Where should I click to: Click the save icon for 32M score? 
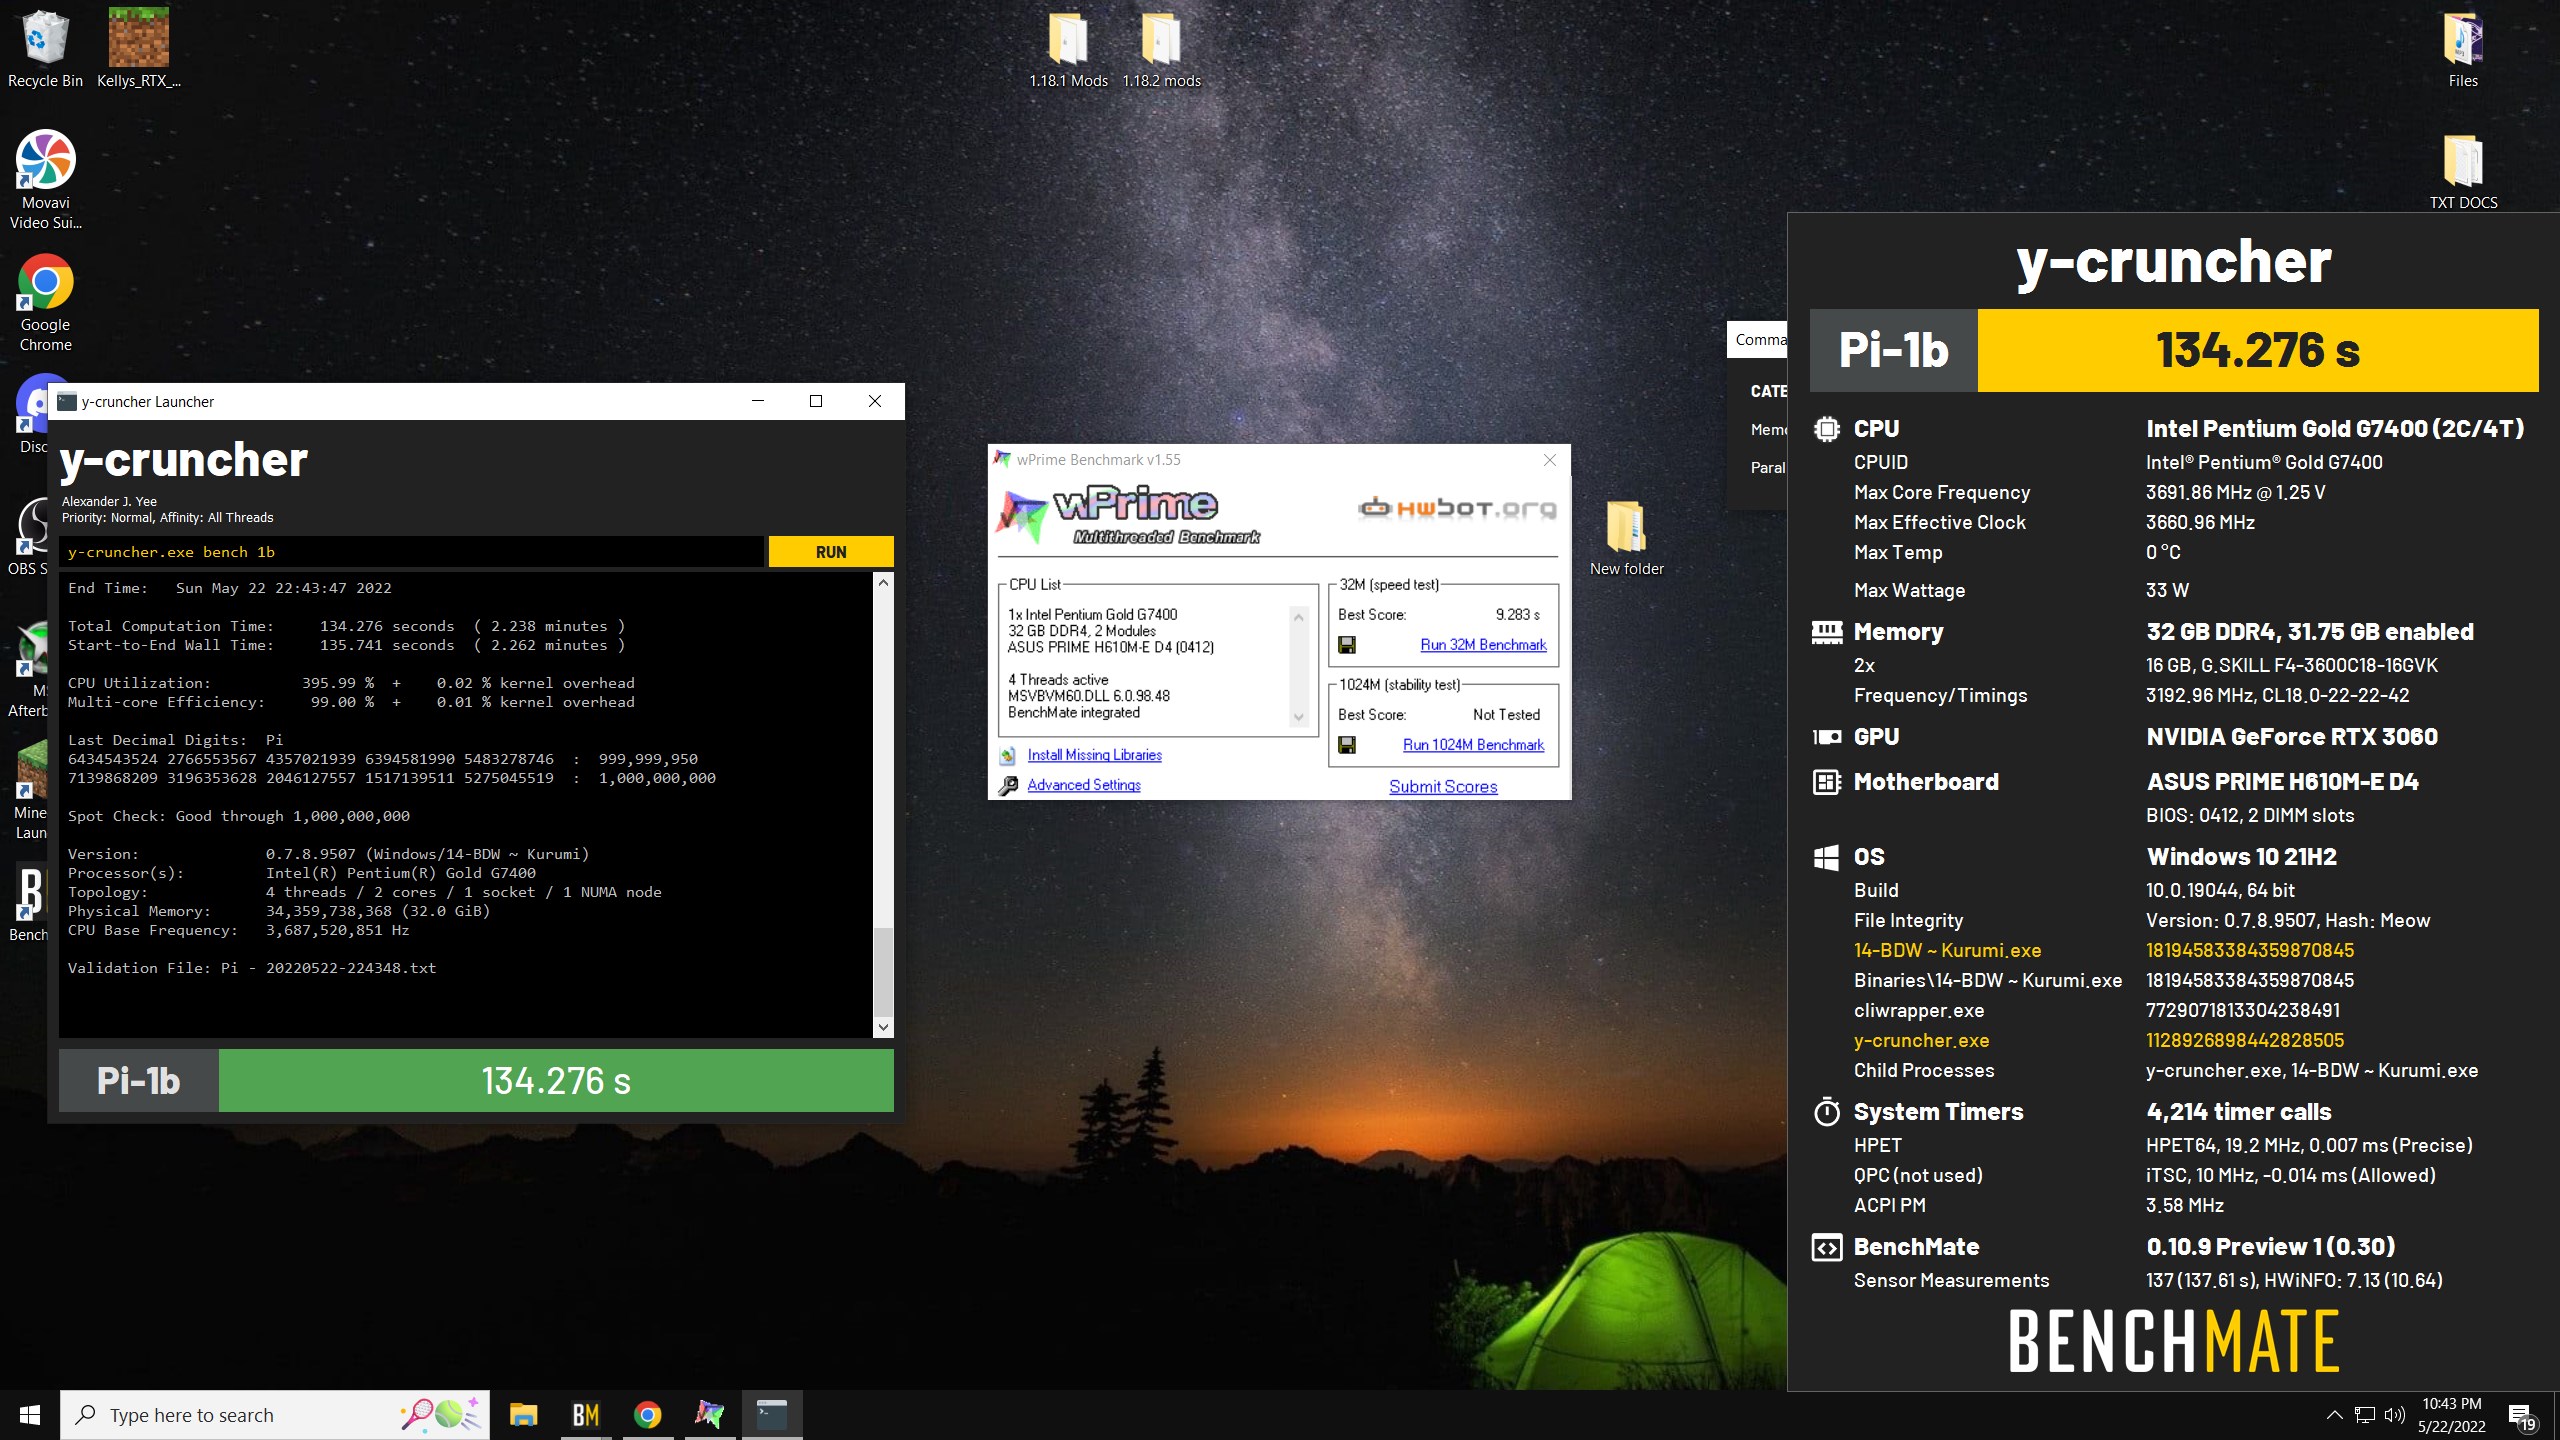click(x=1347, y=645)
